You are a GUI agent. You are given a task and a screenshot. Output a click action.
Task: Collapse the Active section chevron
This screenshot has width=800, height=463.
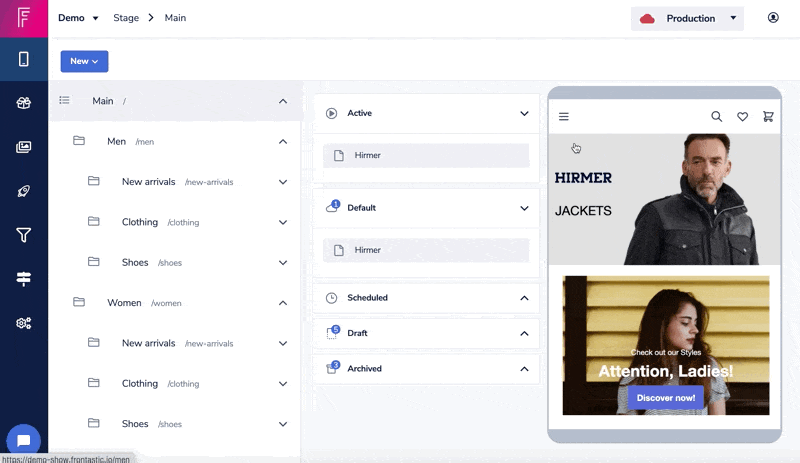point(524,113)
